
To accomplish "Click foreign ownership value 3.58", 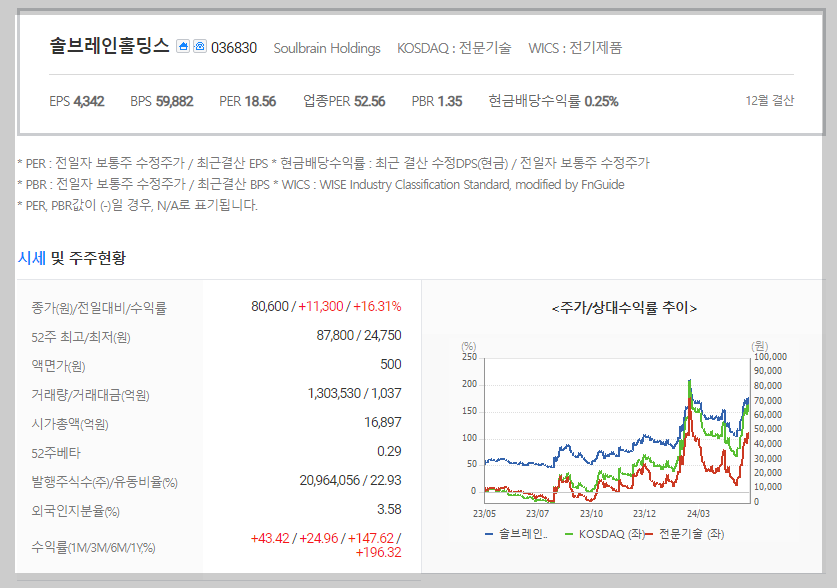I will pos(389,510).
